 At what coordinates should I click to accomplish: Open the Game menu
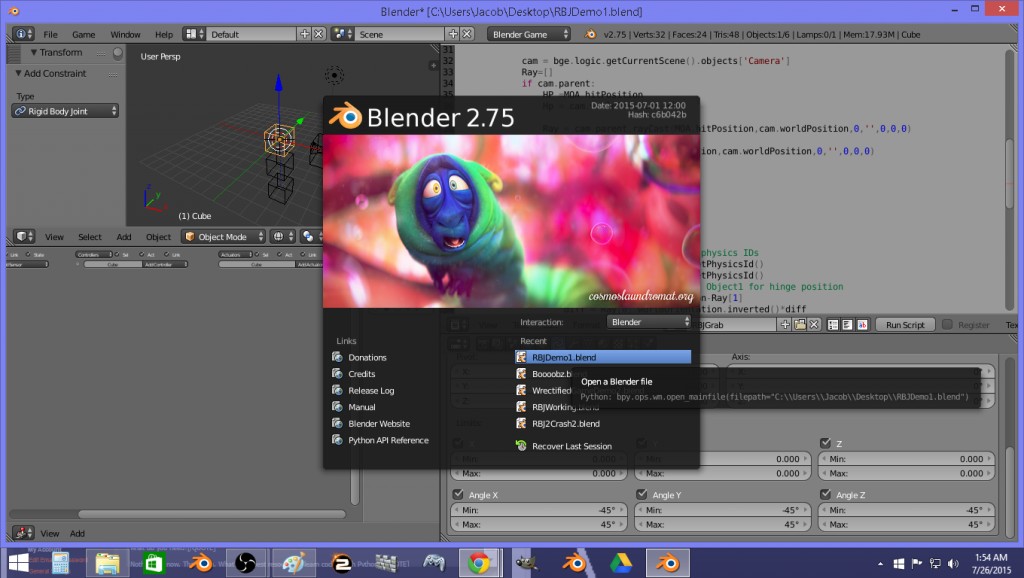point(85,33)
